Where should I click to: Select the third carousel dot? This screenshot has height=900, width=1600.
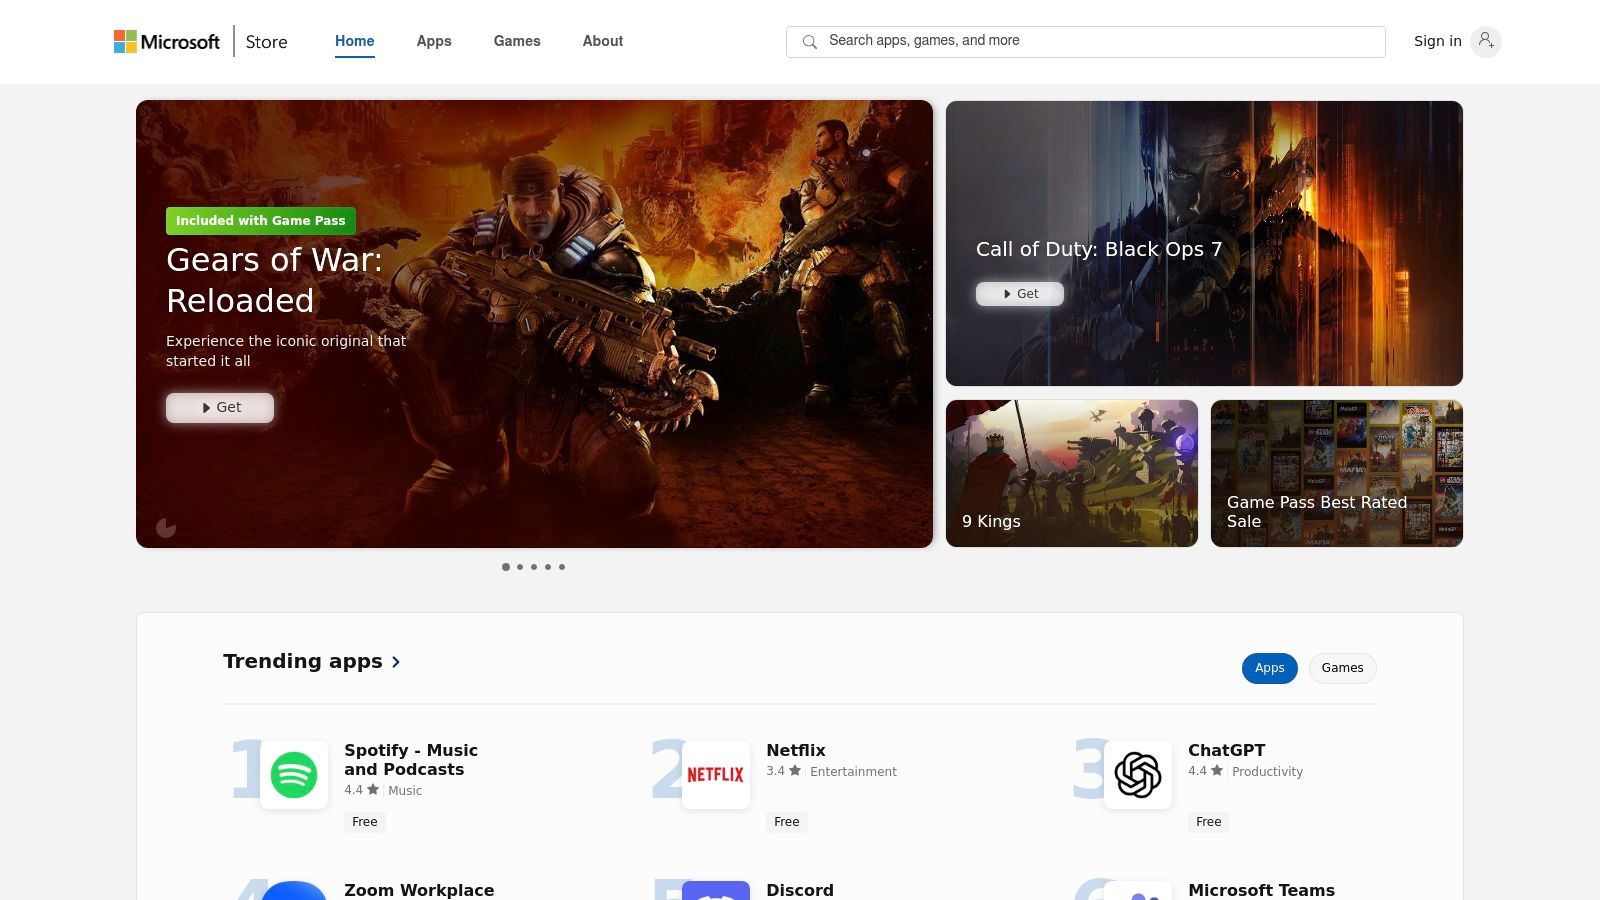[534, 567]
